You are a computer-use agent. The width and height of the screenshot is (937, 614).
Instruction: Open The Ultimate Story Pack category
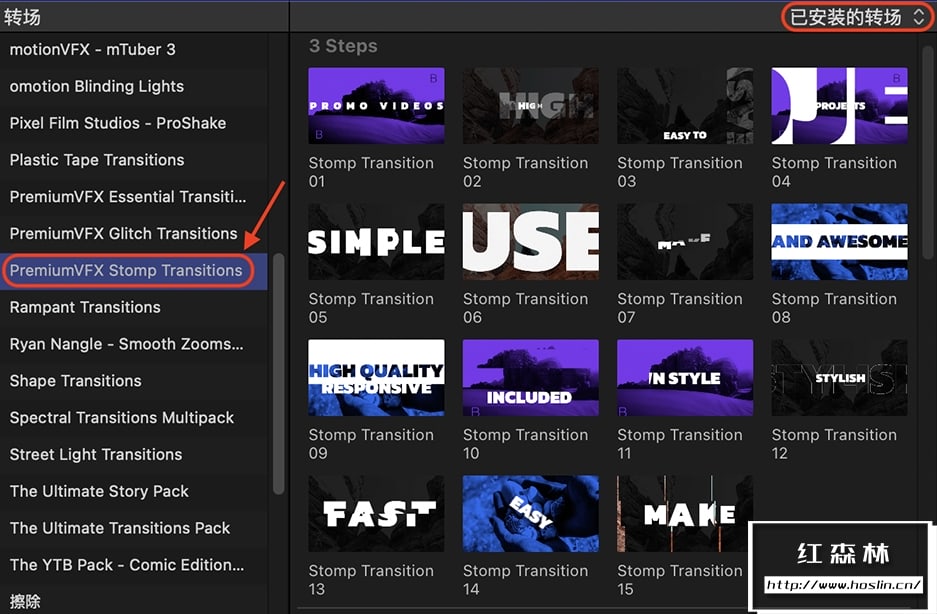(x=134, y=491)
